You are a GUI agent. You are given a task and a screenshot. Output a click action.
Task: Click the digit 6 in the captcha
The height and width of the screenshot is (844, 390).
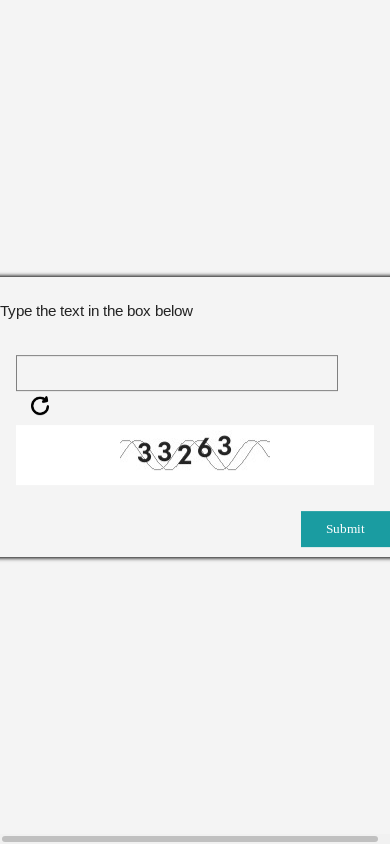[x=204, y=448]
